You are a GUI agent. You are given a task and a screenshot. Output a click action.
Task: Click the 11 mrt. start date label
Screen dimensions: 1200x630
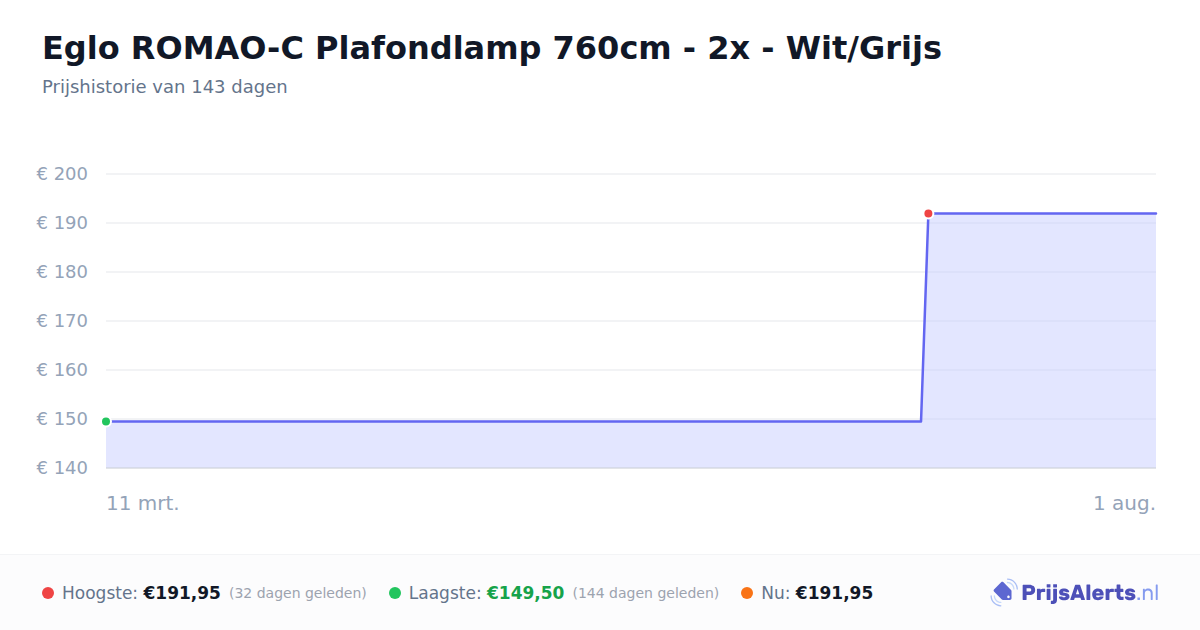point(143,503)
